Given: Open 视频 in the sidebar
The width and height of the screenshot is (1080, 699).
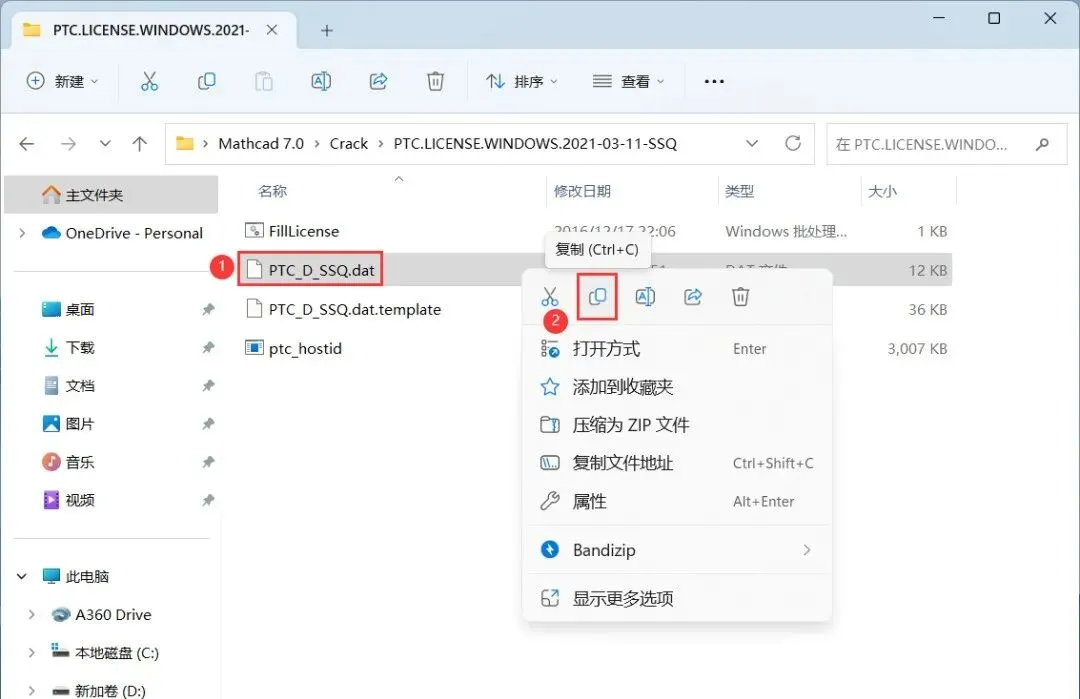Looking at the screenshot, I should (x=80, y=500).
